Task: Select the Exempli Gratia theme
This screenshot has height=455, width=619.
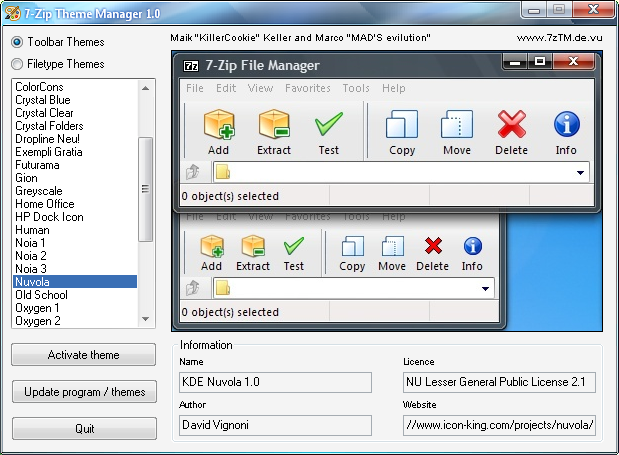Action: pyautogui.click(x=75, y=152)
